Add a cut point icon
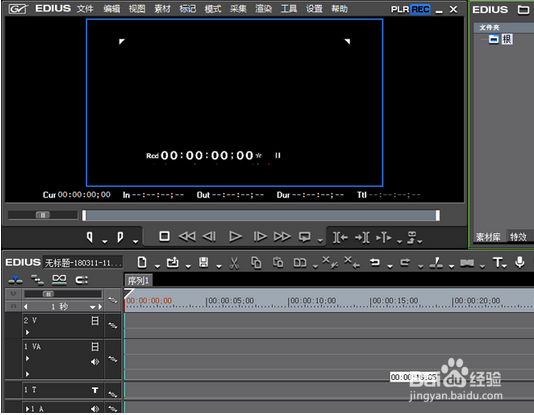Image resolution: width=534 pixels, height=415 pixels. (x=436, y=262)
